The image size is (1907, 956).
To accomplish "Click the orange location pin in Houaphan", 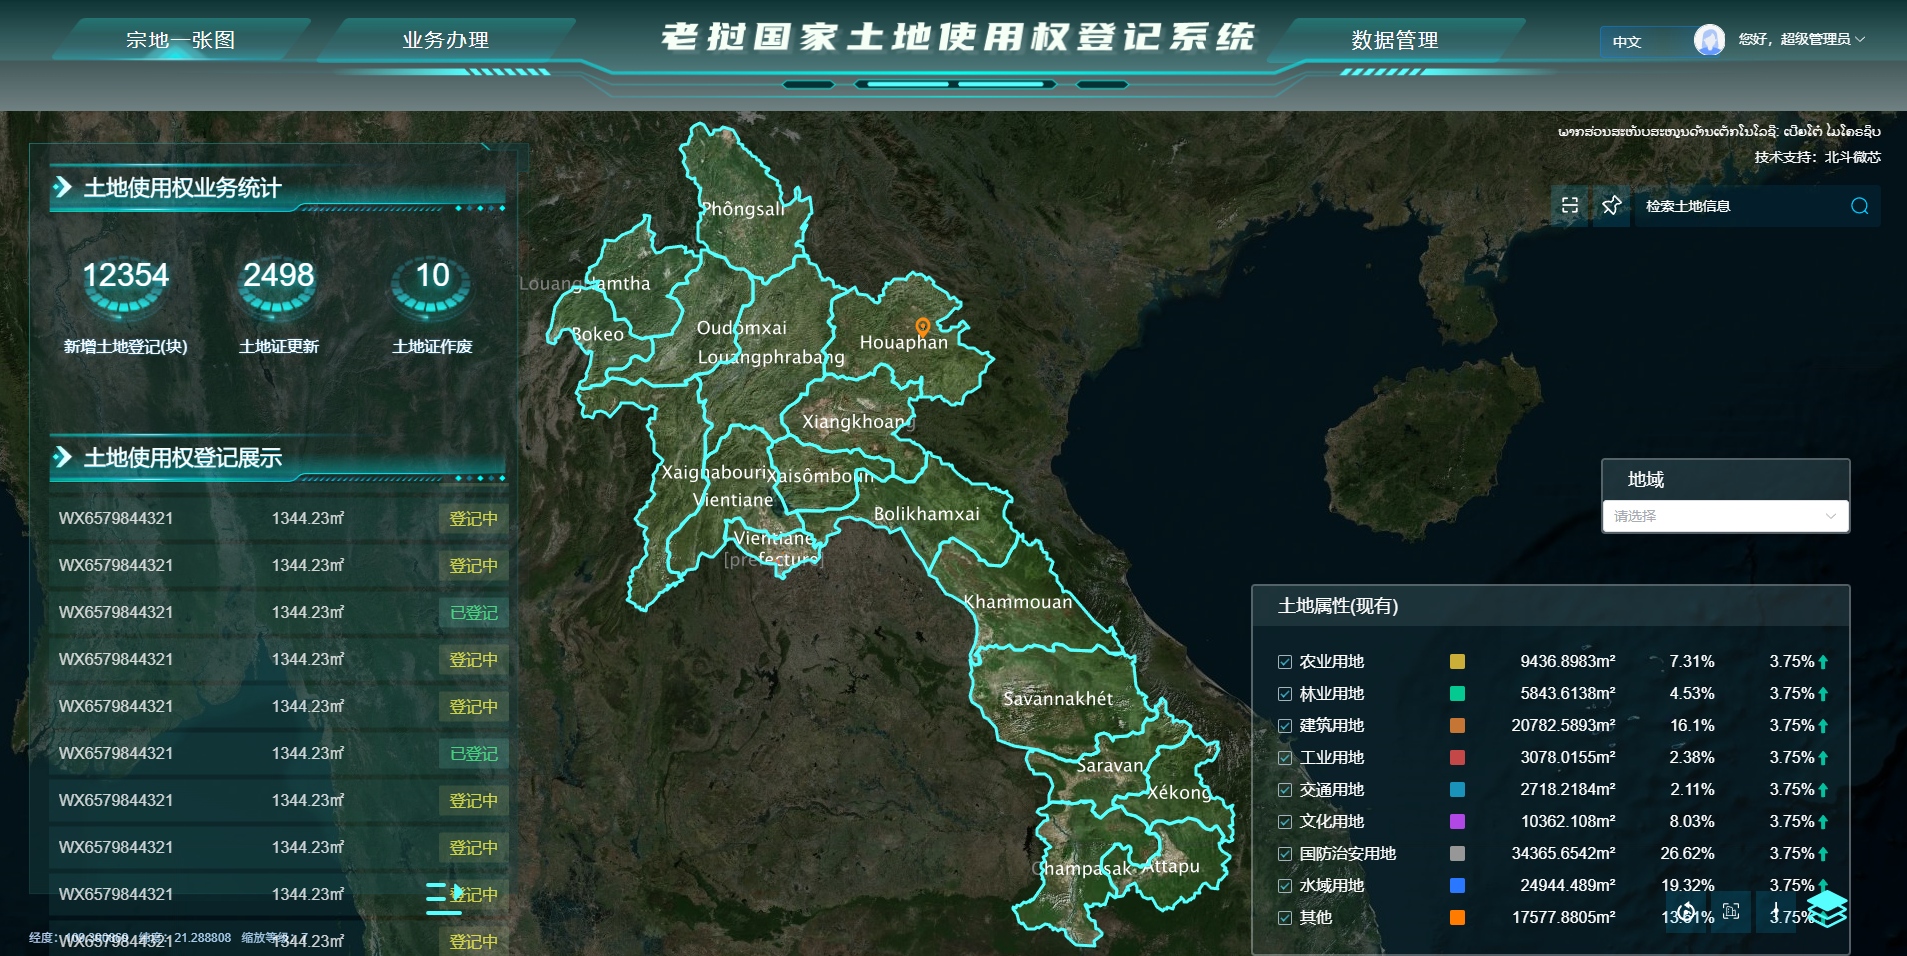I will pyautogui.click(x=922, y=326).
